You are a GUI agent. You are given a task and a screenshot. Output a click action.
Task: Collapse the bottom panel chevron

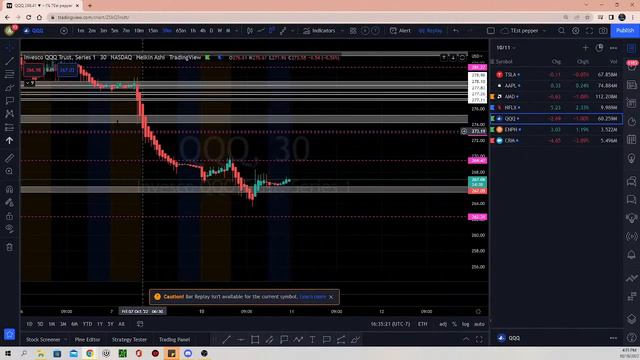(x=466, y=339)
